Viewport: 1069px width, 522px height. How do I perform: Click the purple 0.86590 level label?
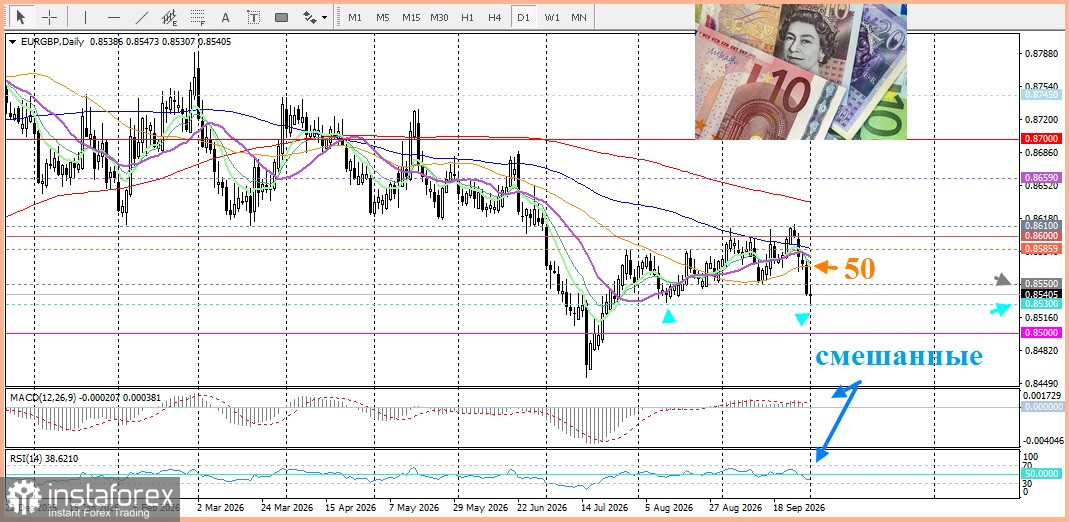coord(1042,177)
